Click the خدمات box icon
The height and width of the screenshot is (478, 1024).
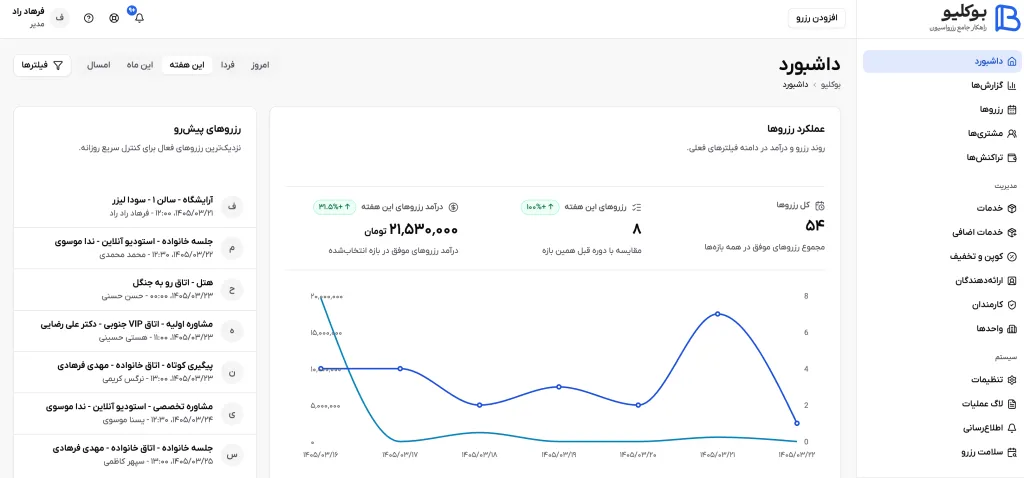click(1012, 208)
